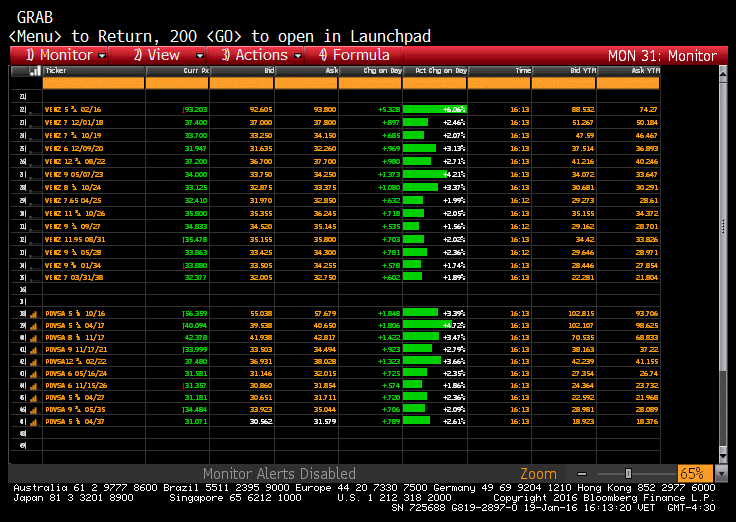The width and height of the screenshot is (736, 522).
Task: Click the chart icon in the table header corner
Action: pos(35,71)
